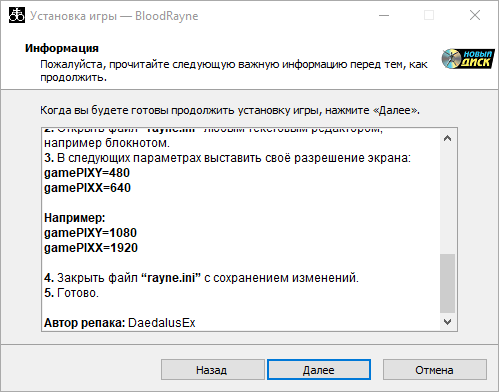Close the installer window
The height and width of the screenshot is (392, 499).
click(x=475, y=15)
